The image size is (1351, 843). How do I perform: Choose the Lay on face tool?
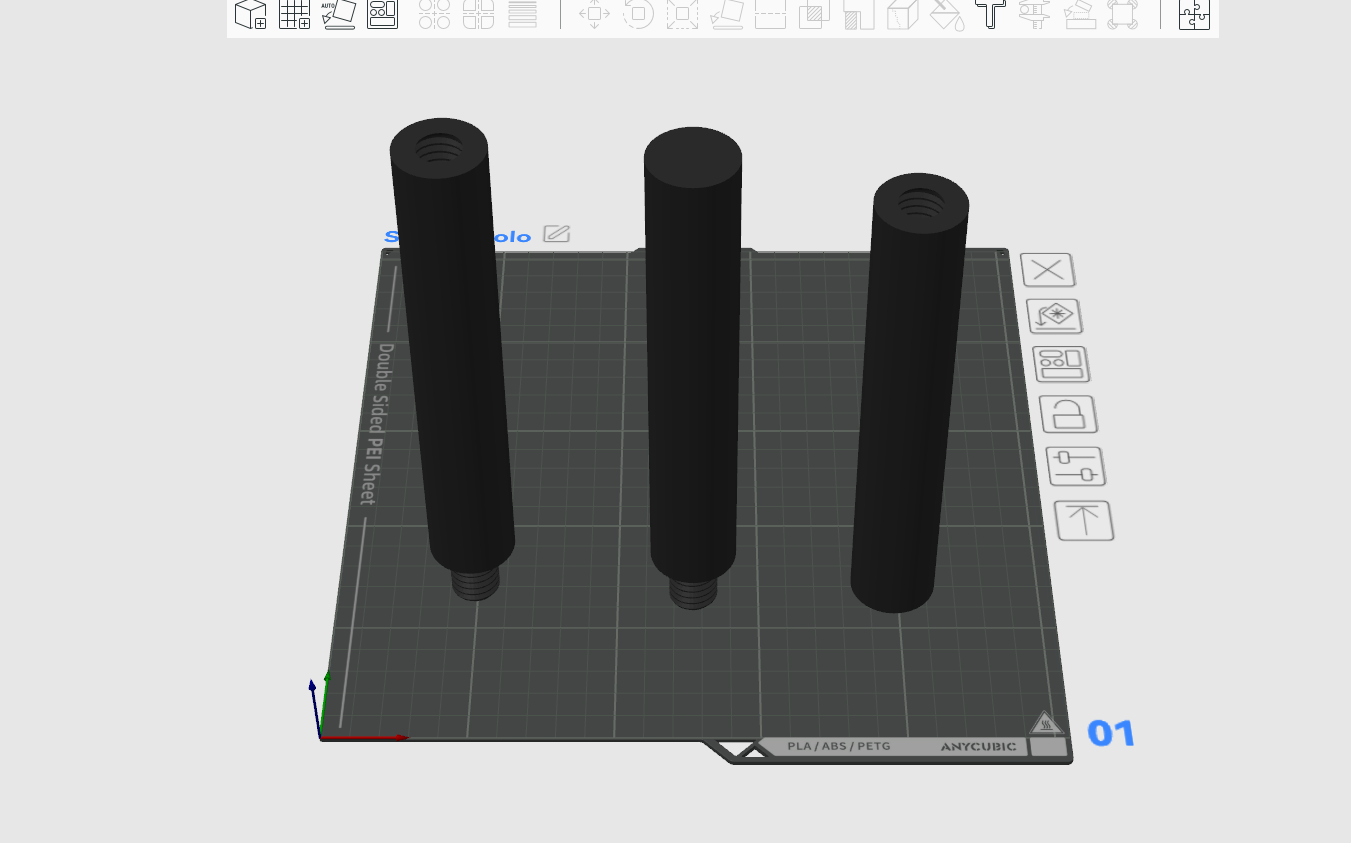tap(727, 14)
